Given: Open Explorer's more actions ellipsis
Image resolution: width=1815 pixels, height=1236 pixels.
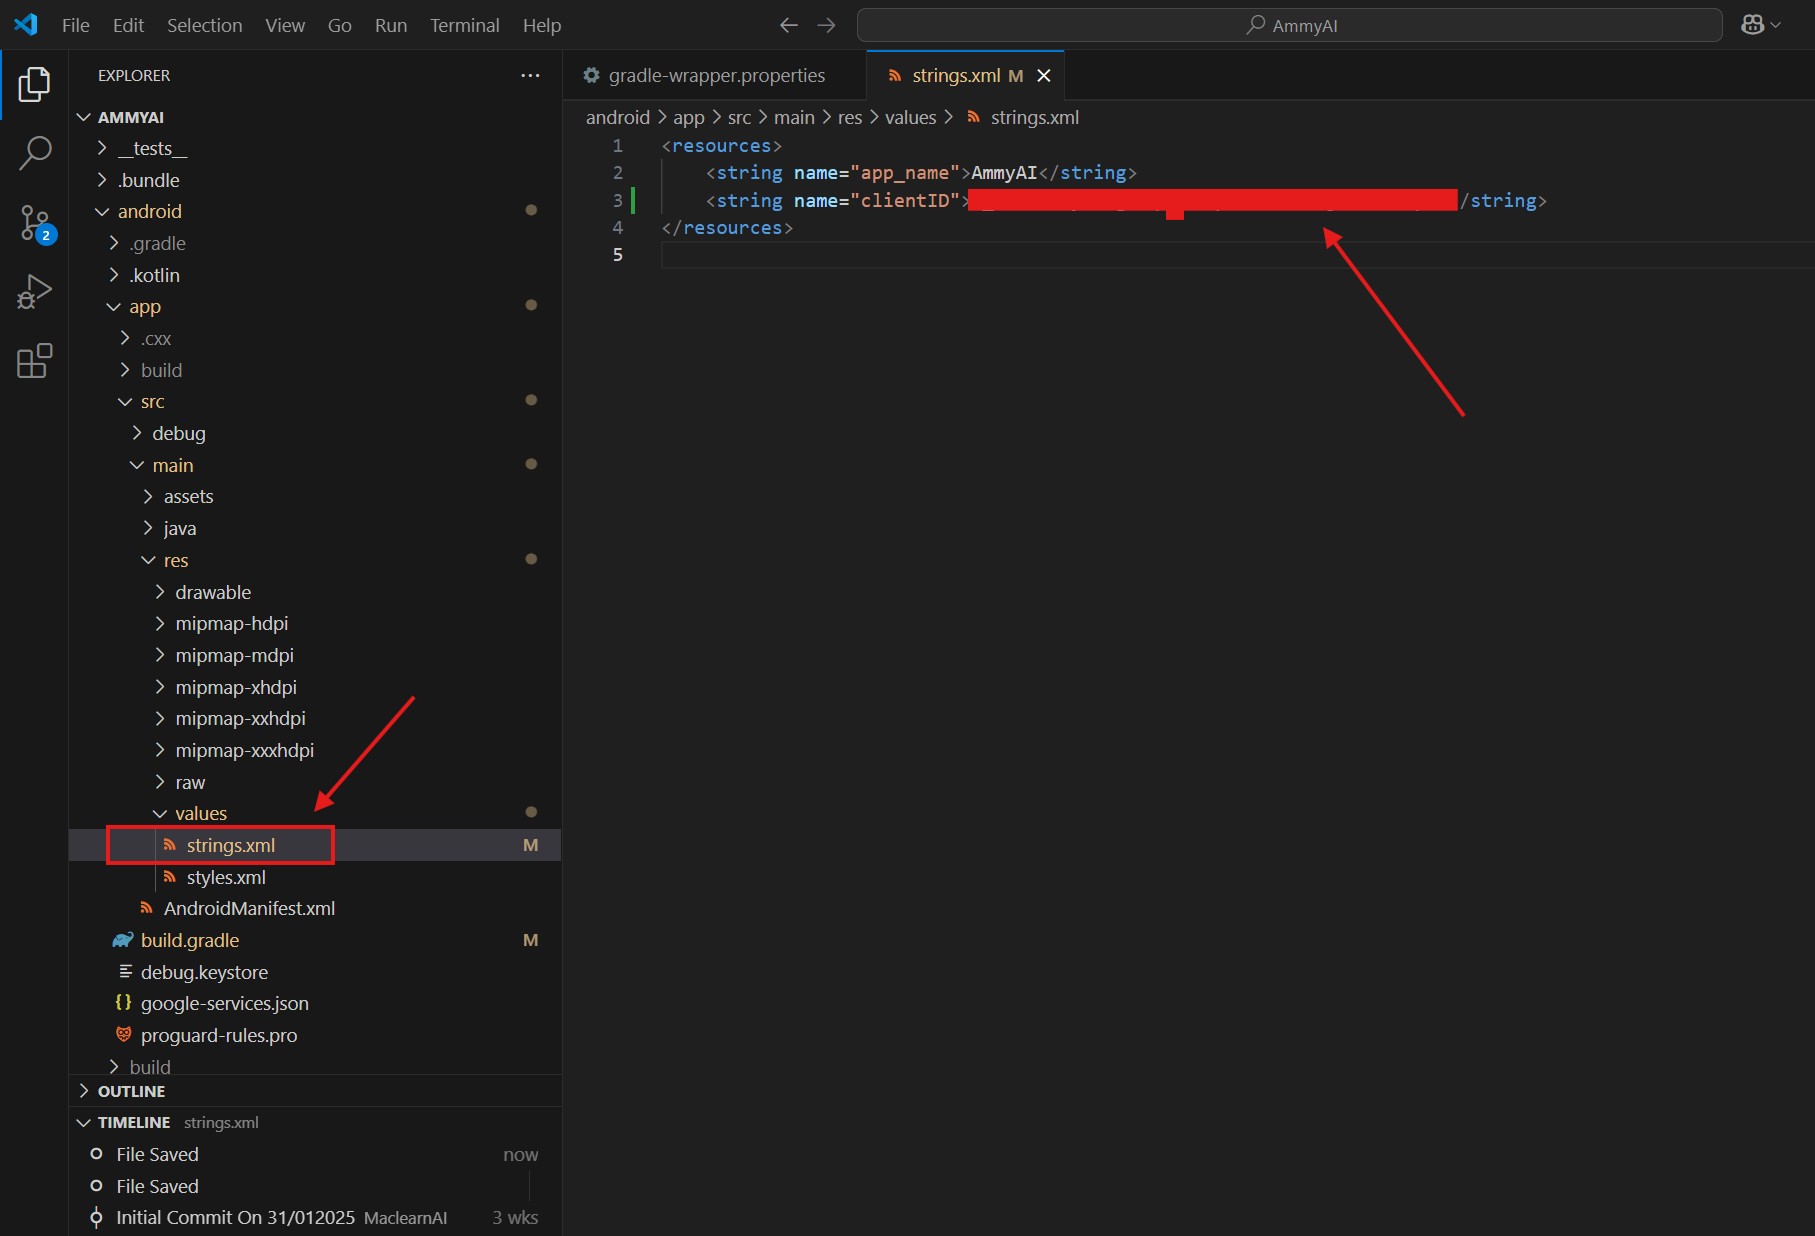Looking at the screenshot, I should click(530, 75).
